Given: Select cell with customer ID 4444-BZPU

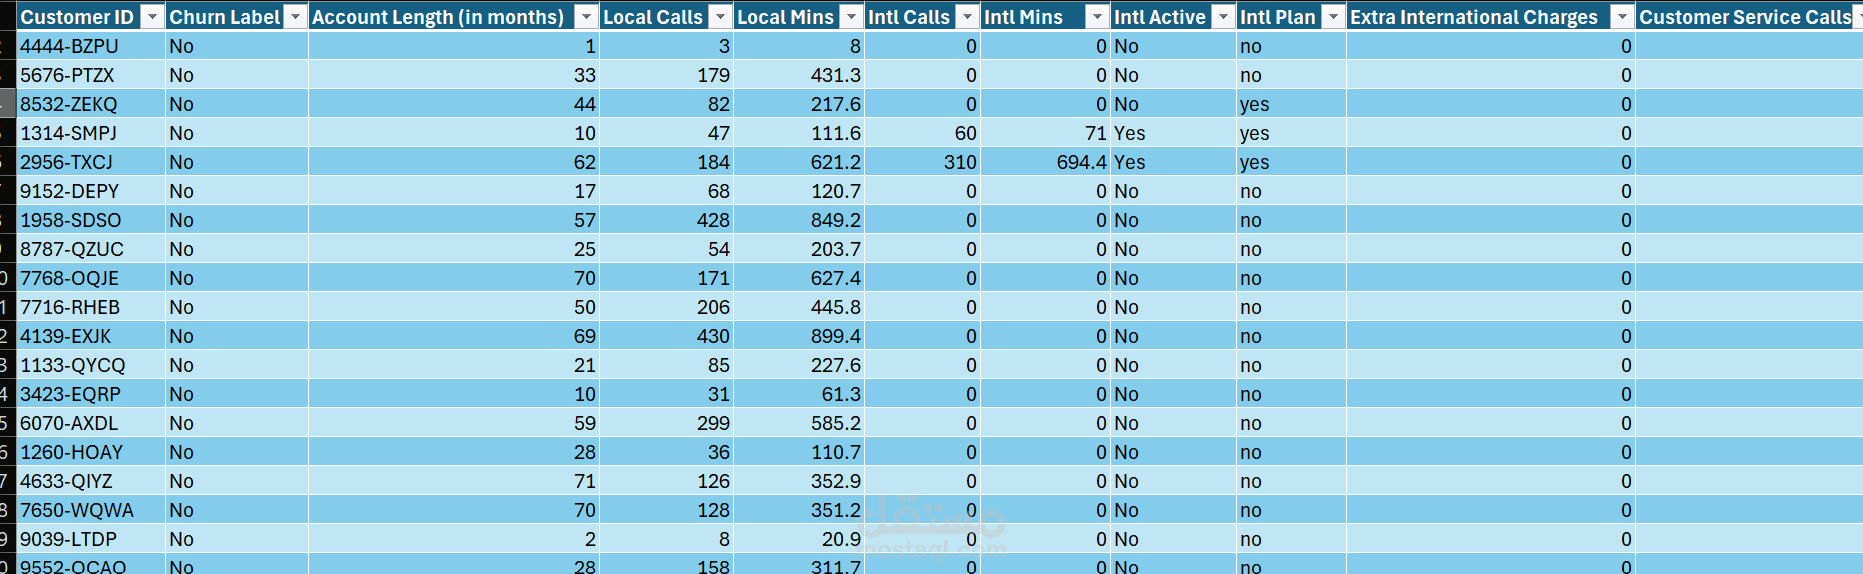Looking at the screenshot, I should [x=91, y=46].
